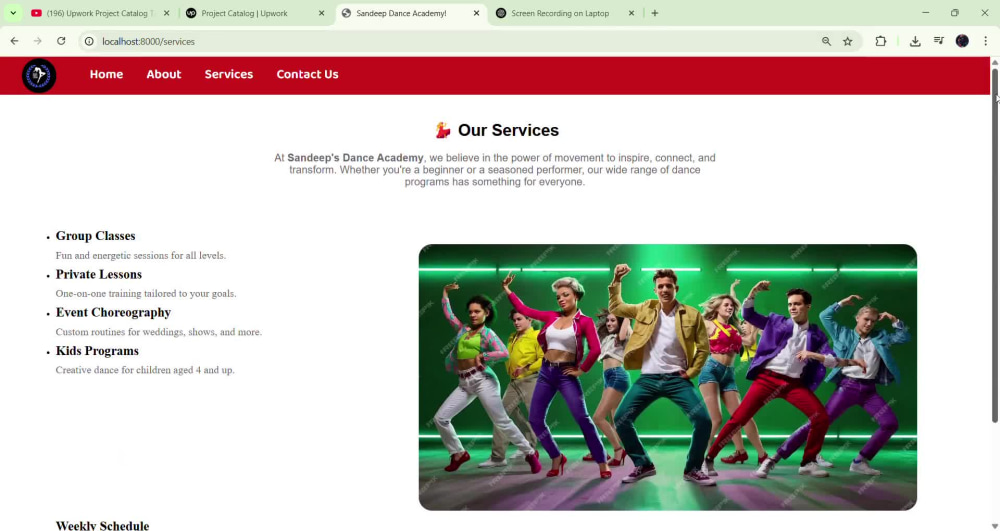View site information icon in address bar
1000x531 pixels.
click(x=89, y=41)
